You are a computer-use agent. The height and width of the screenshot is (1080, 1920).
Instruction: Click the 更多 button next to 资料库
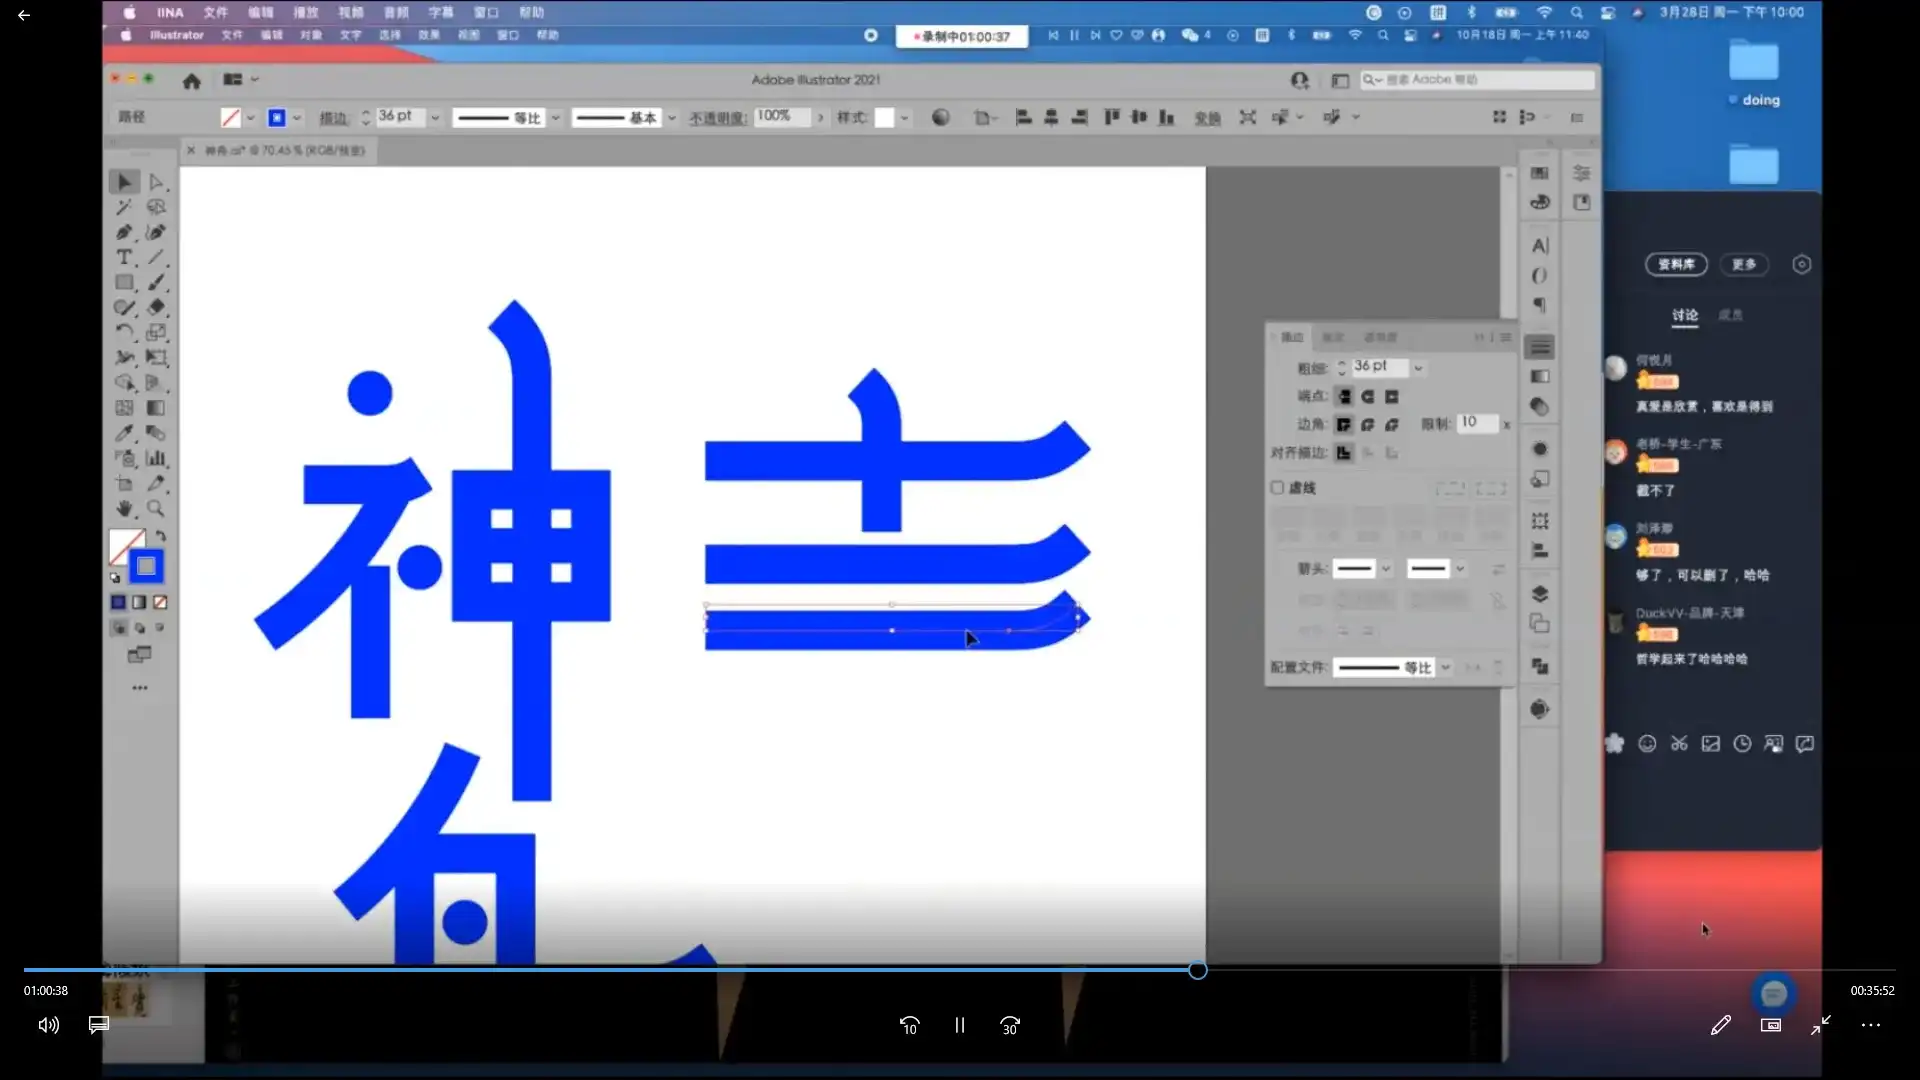tap(1744, 264)
